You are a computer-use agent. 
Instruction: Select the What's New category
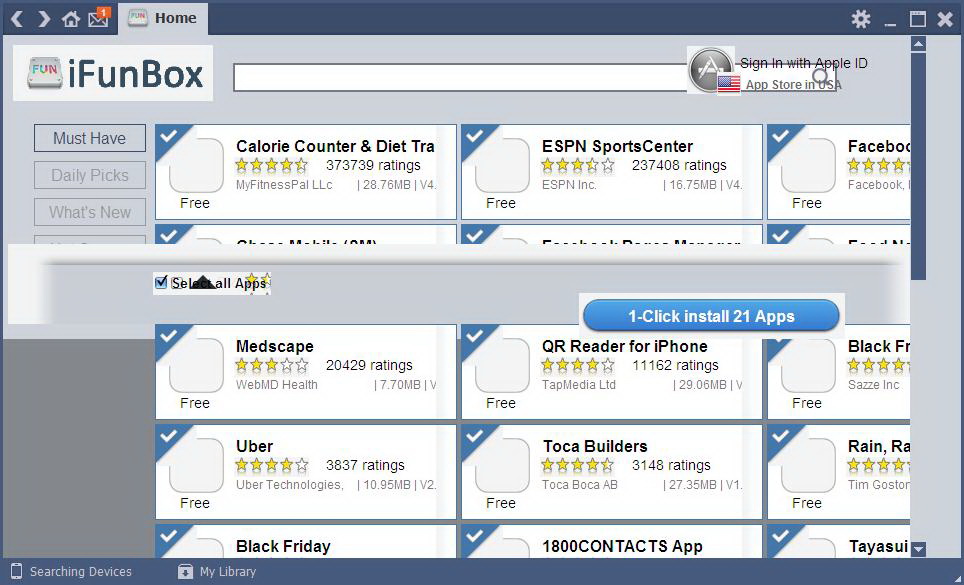90,212
